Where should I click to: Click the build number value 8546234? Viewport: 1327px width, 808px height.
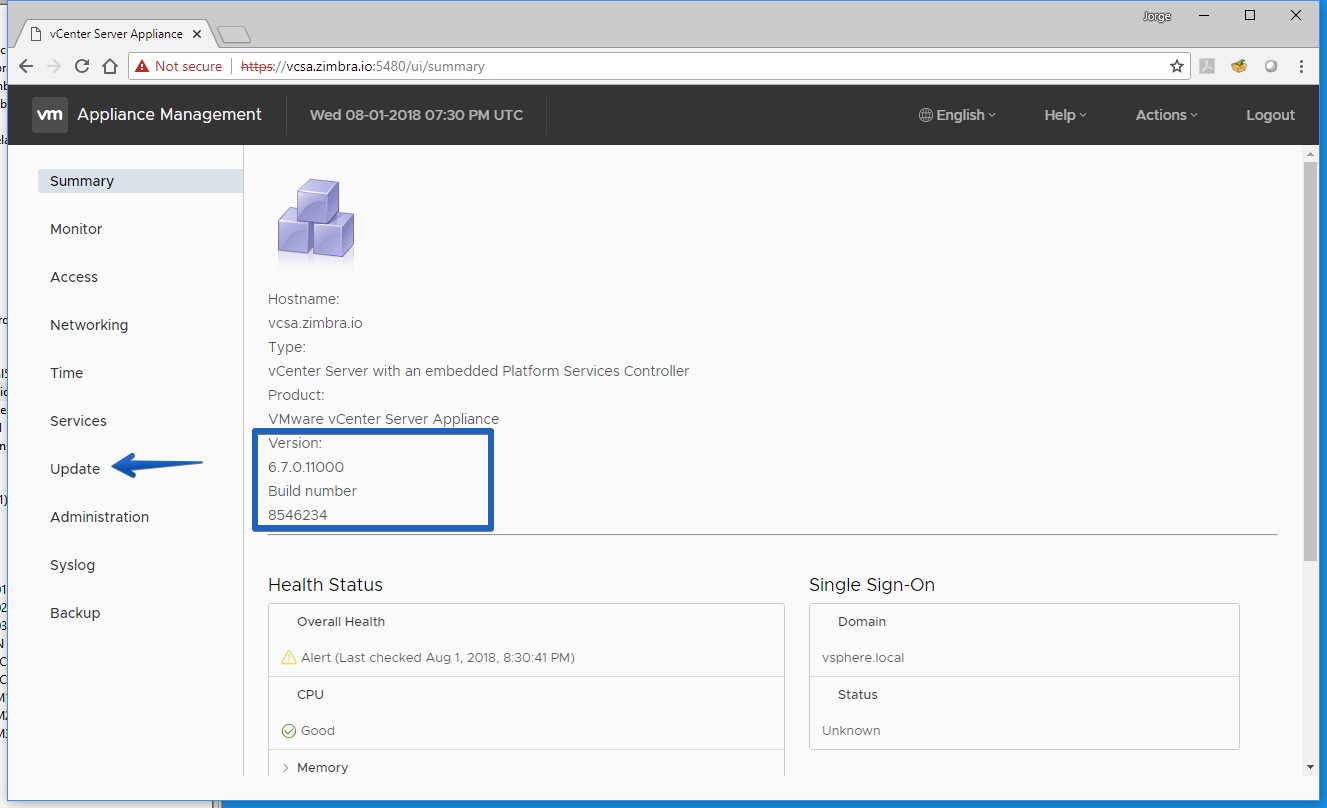[x=298, y=515]
